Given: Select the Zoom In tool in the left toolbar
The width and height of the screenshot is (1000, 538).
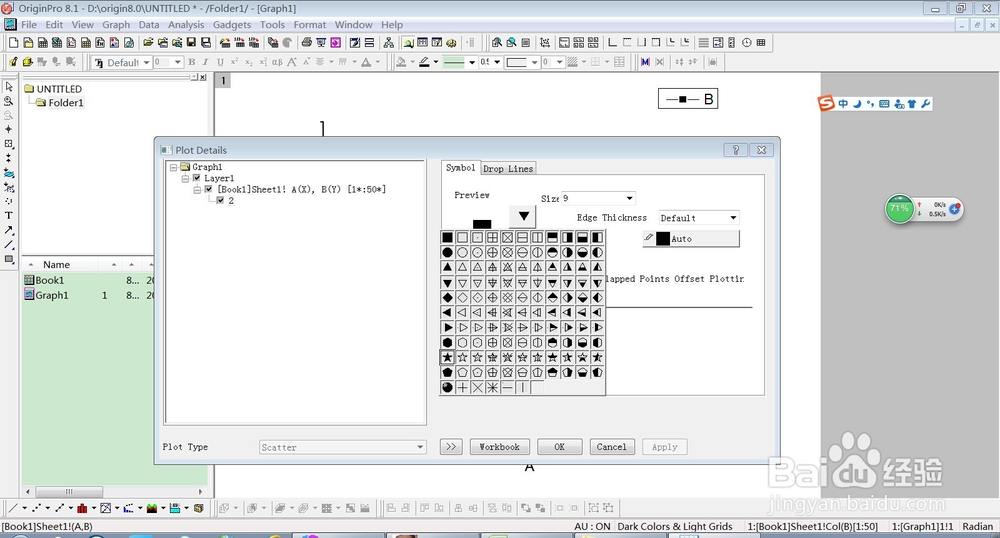Looking at the screenshot, I should tap(9, 101).
